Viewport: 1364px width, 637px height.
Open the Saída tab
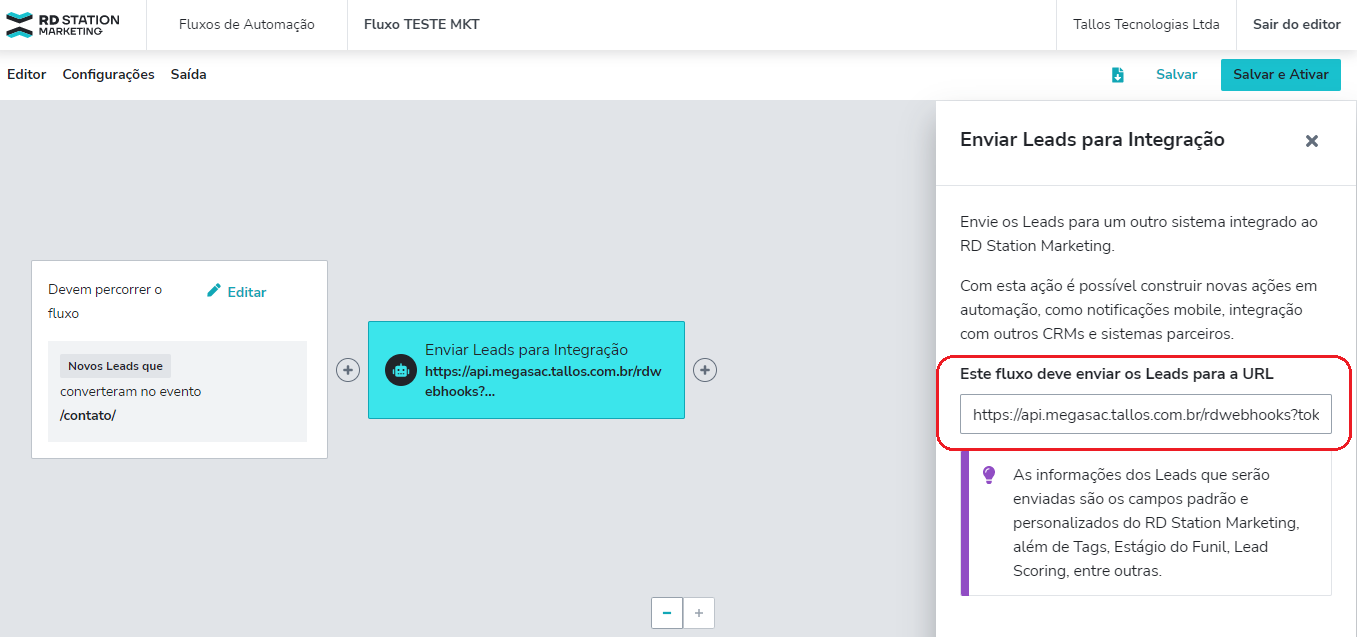(x=189, y=74)
